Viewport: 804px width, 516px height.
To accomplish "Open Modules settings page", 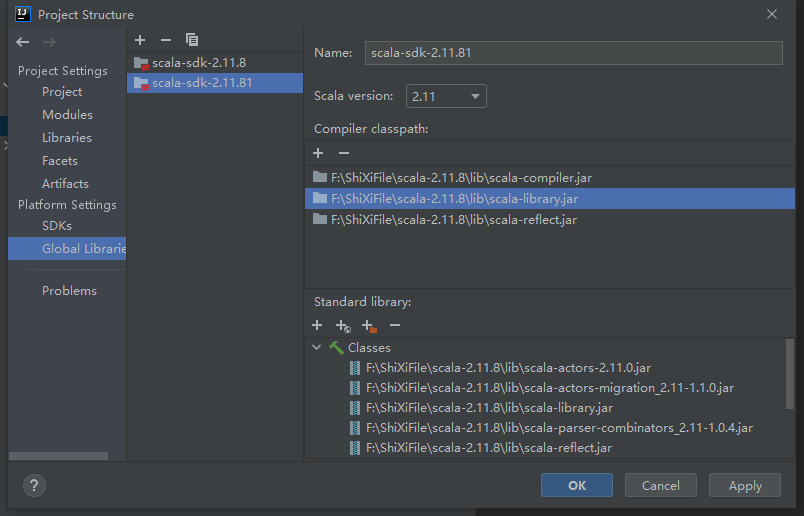I will point(67,114).
